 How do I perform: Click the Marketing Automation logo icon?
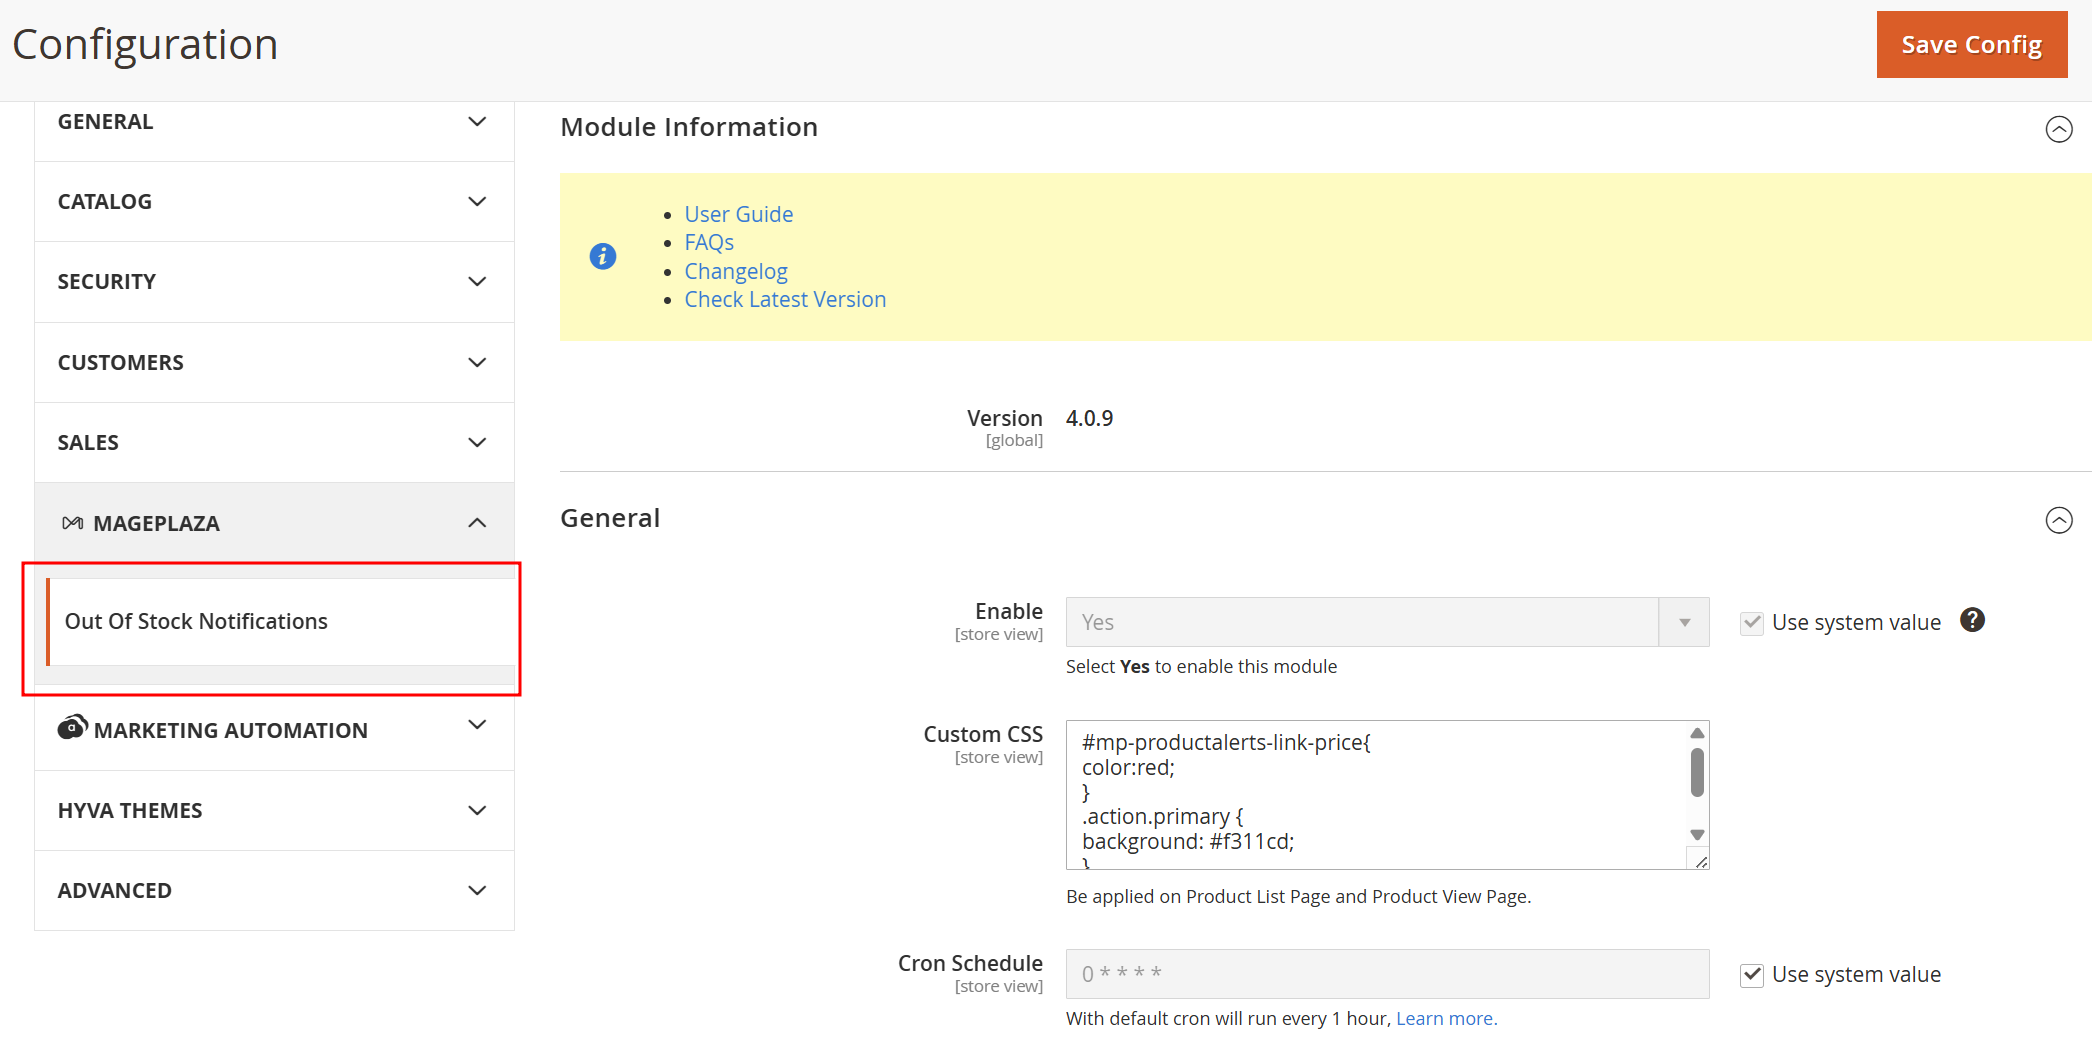coord(72,728)
